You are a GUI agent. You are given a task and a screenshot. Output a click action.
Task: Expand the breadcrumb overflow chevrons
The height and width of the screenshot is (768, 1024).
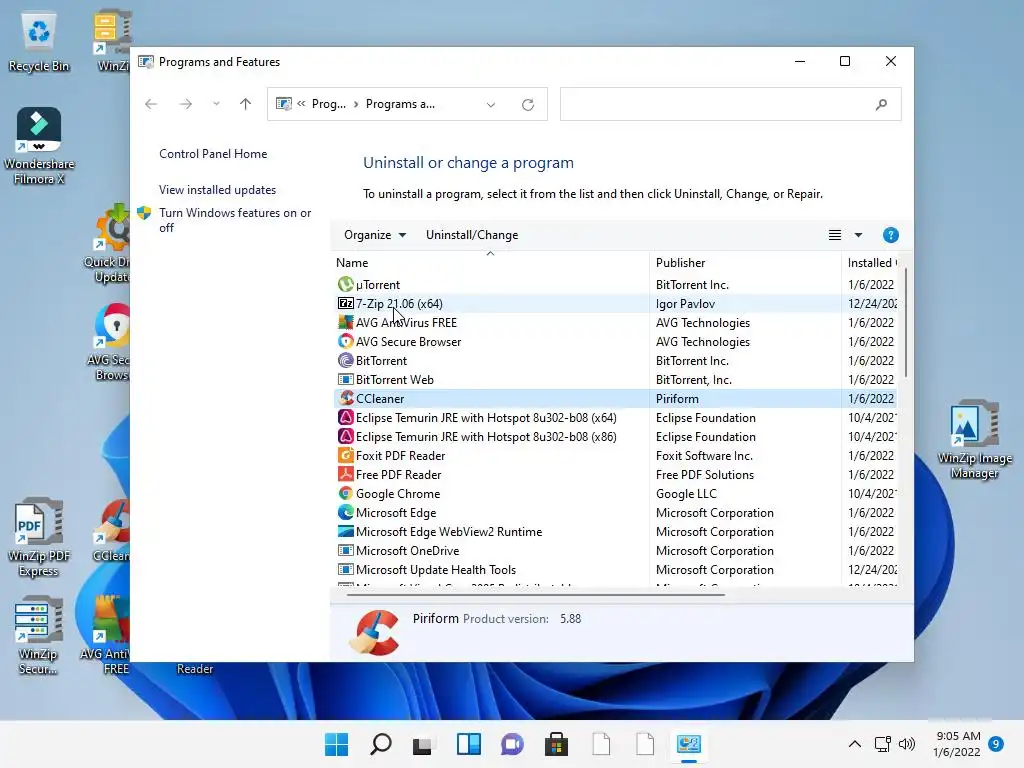pyautogui.click(x=302, y=104)
